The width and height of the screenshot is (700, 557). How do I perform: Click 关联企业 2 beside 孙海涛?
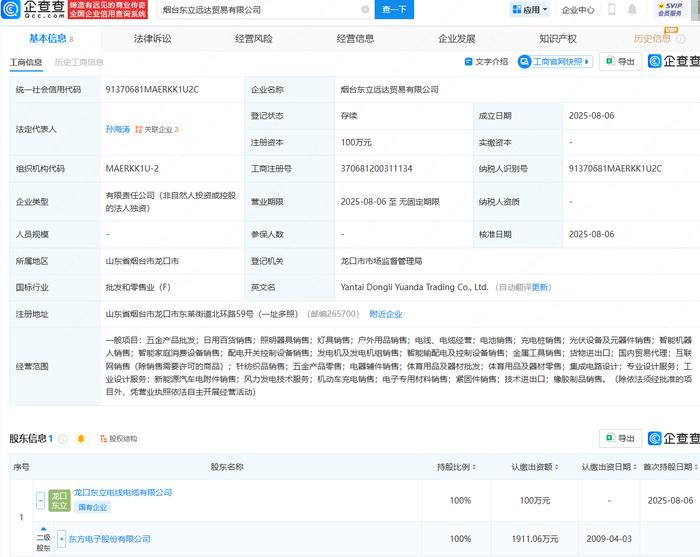click(x=157, y=129)
